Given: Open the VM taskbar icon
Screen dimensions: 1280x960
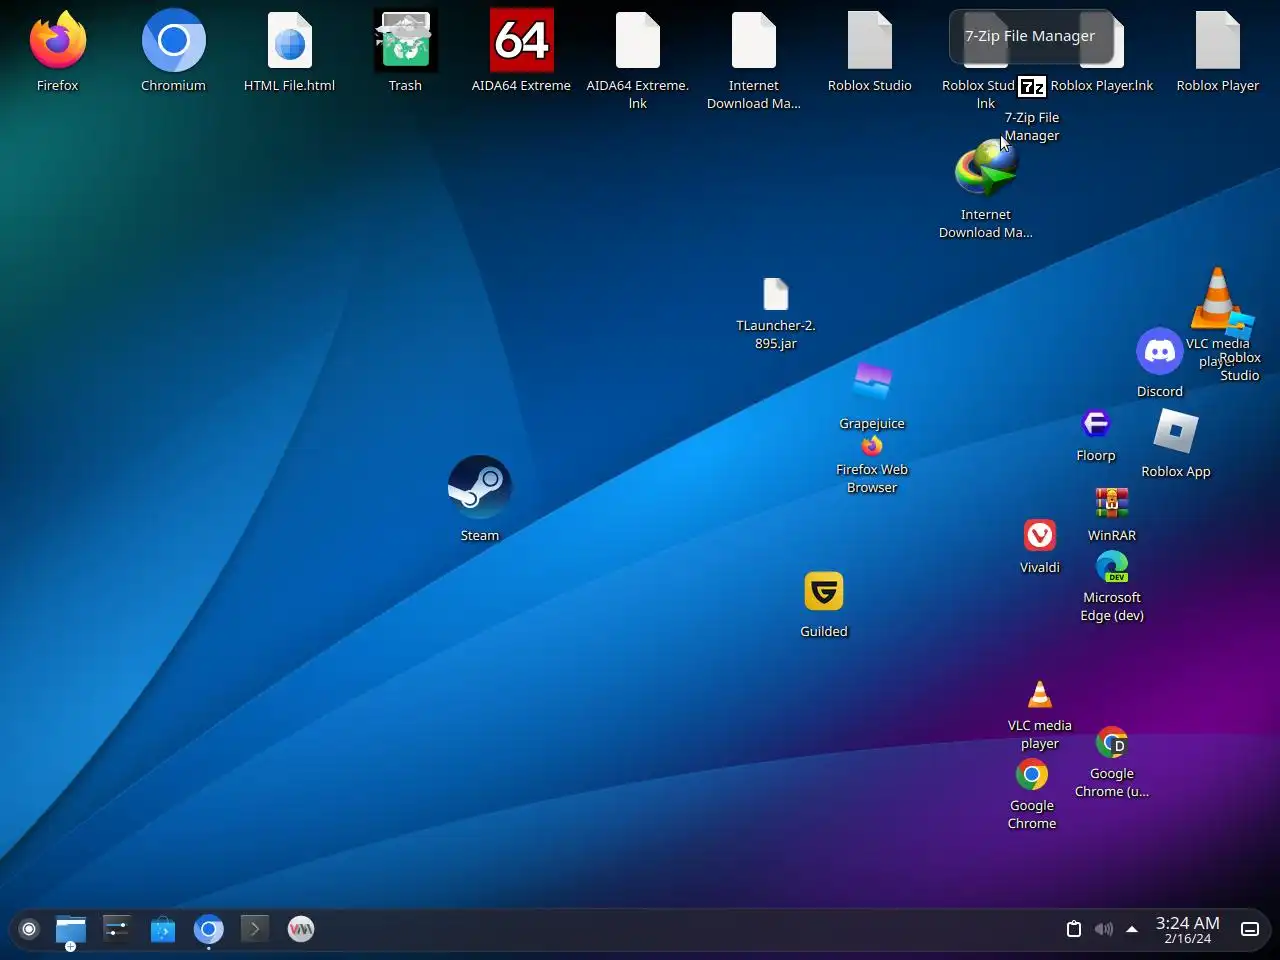Looking at the screenshot, I should click(x=301, y=930).
